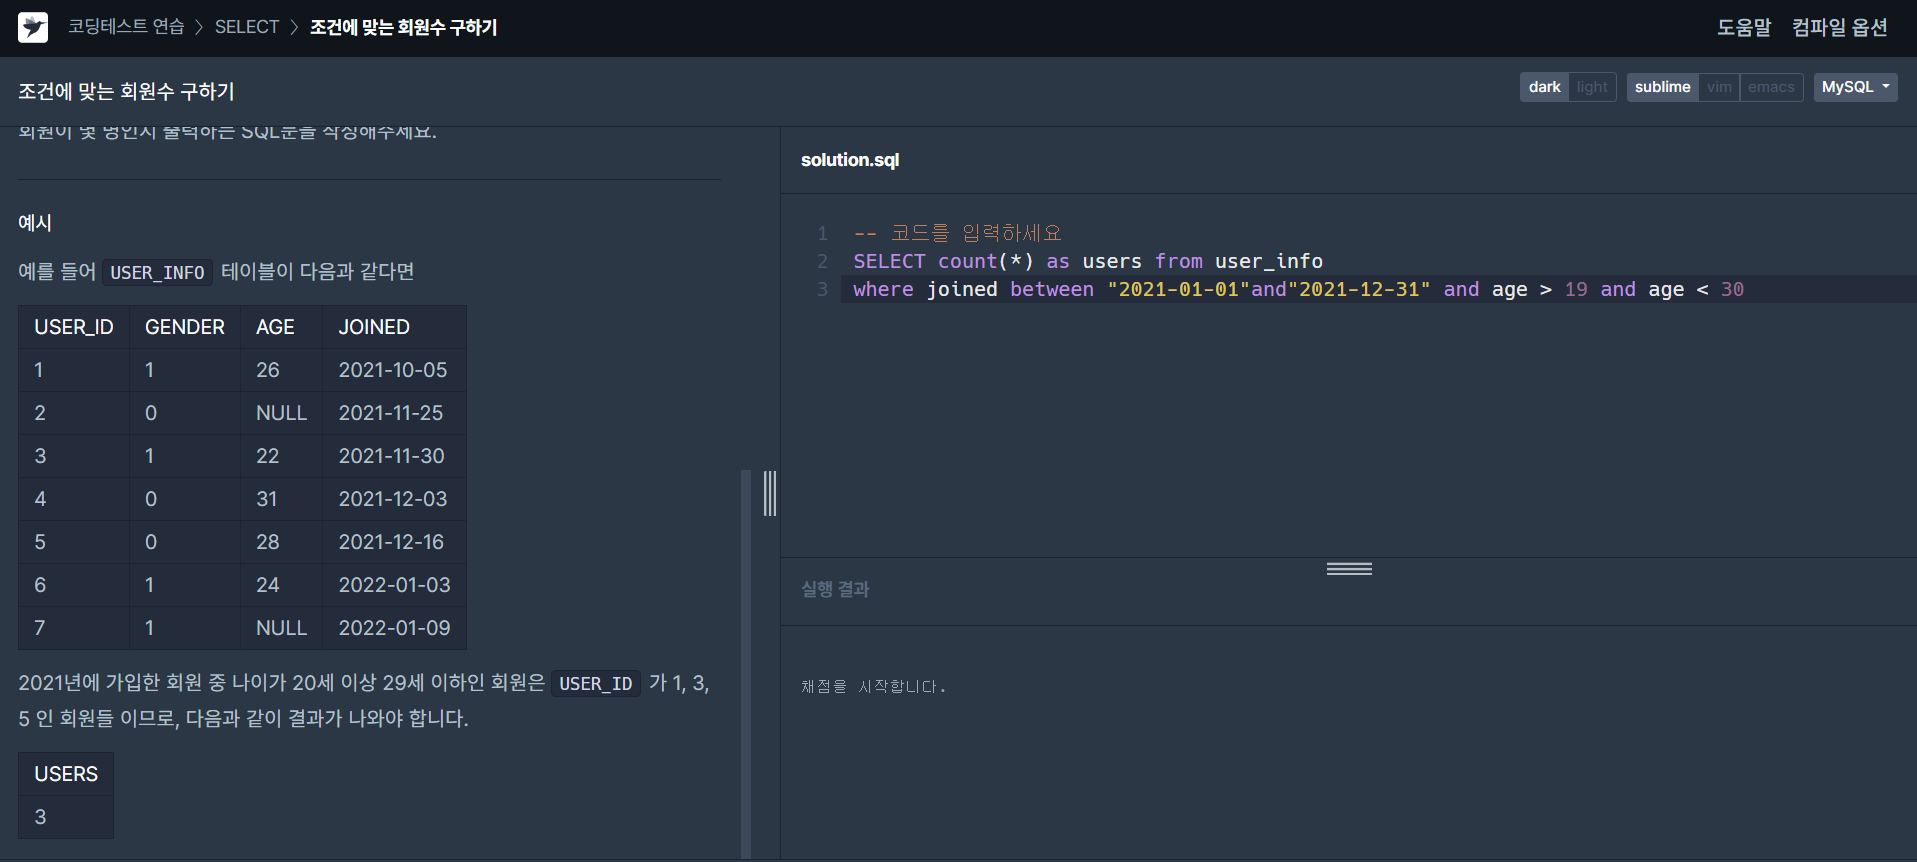
Task: Click the 채점을 시작합니다. result message
Action: pyautogui.click(x=873, y=686)
